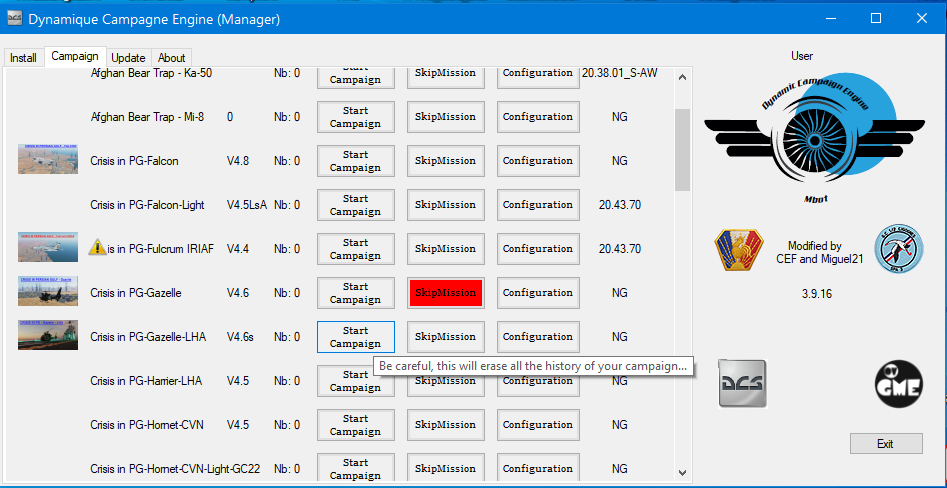Open the DCS logo icon
947x488 pixels.
(x=742, y=383)
